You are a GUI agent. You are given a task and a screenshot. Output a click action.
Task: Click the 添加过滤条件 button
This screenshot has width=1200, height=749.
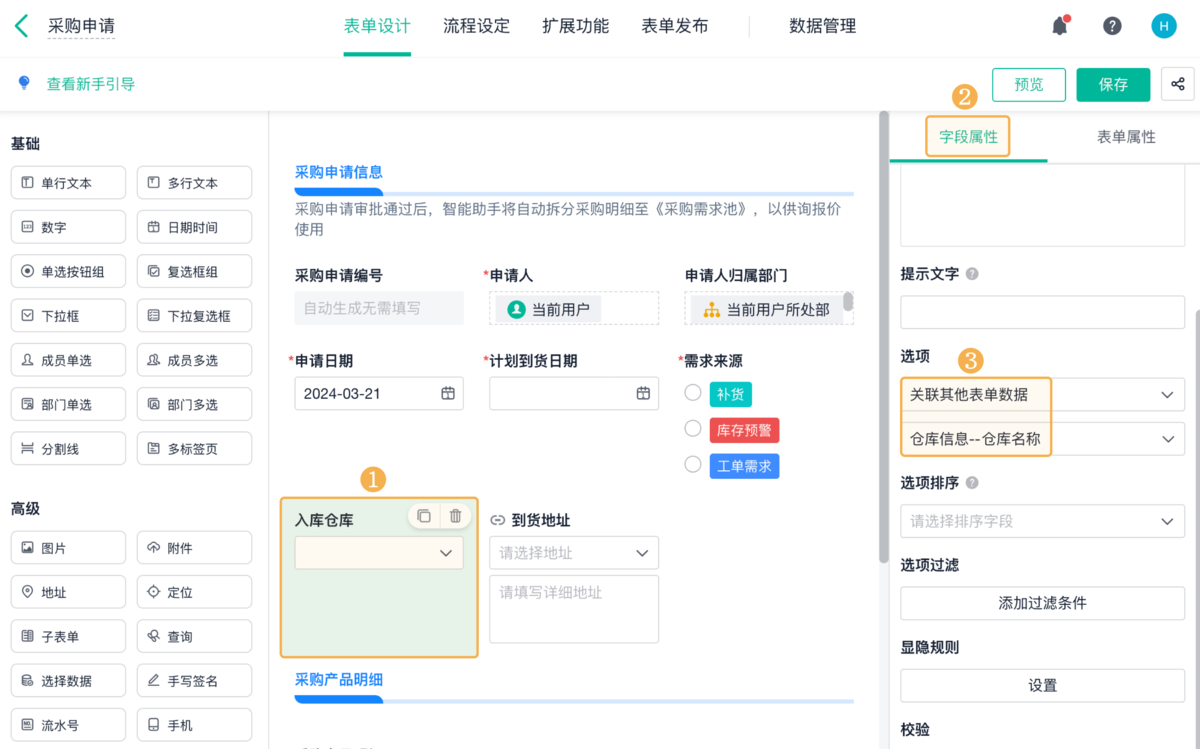pyautogui.click(x=1042, y=603)
